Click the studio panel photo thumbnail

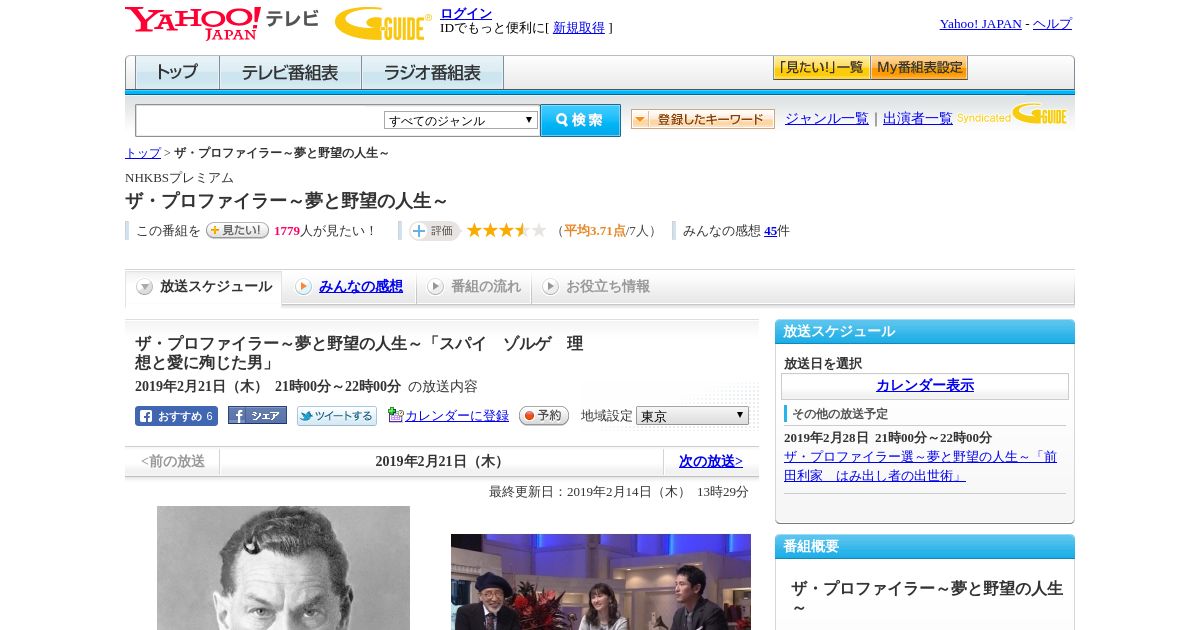tap(601, 582)
